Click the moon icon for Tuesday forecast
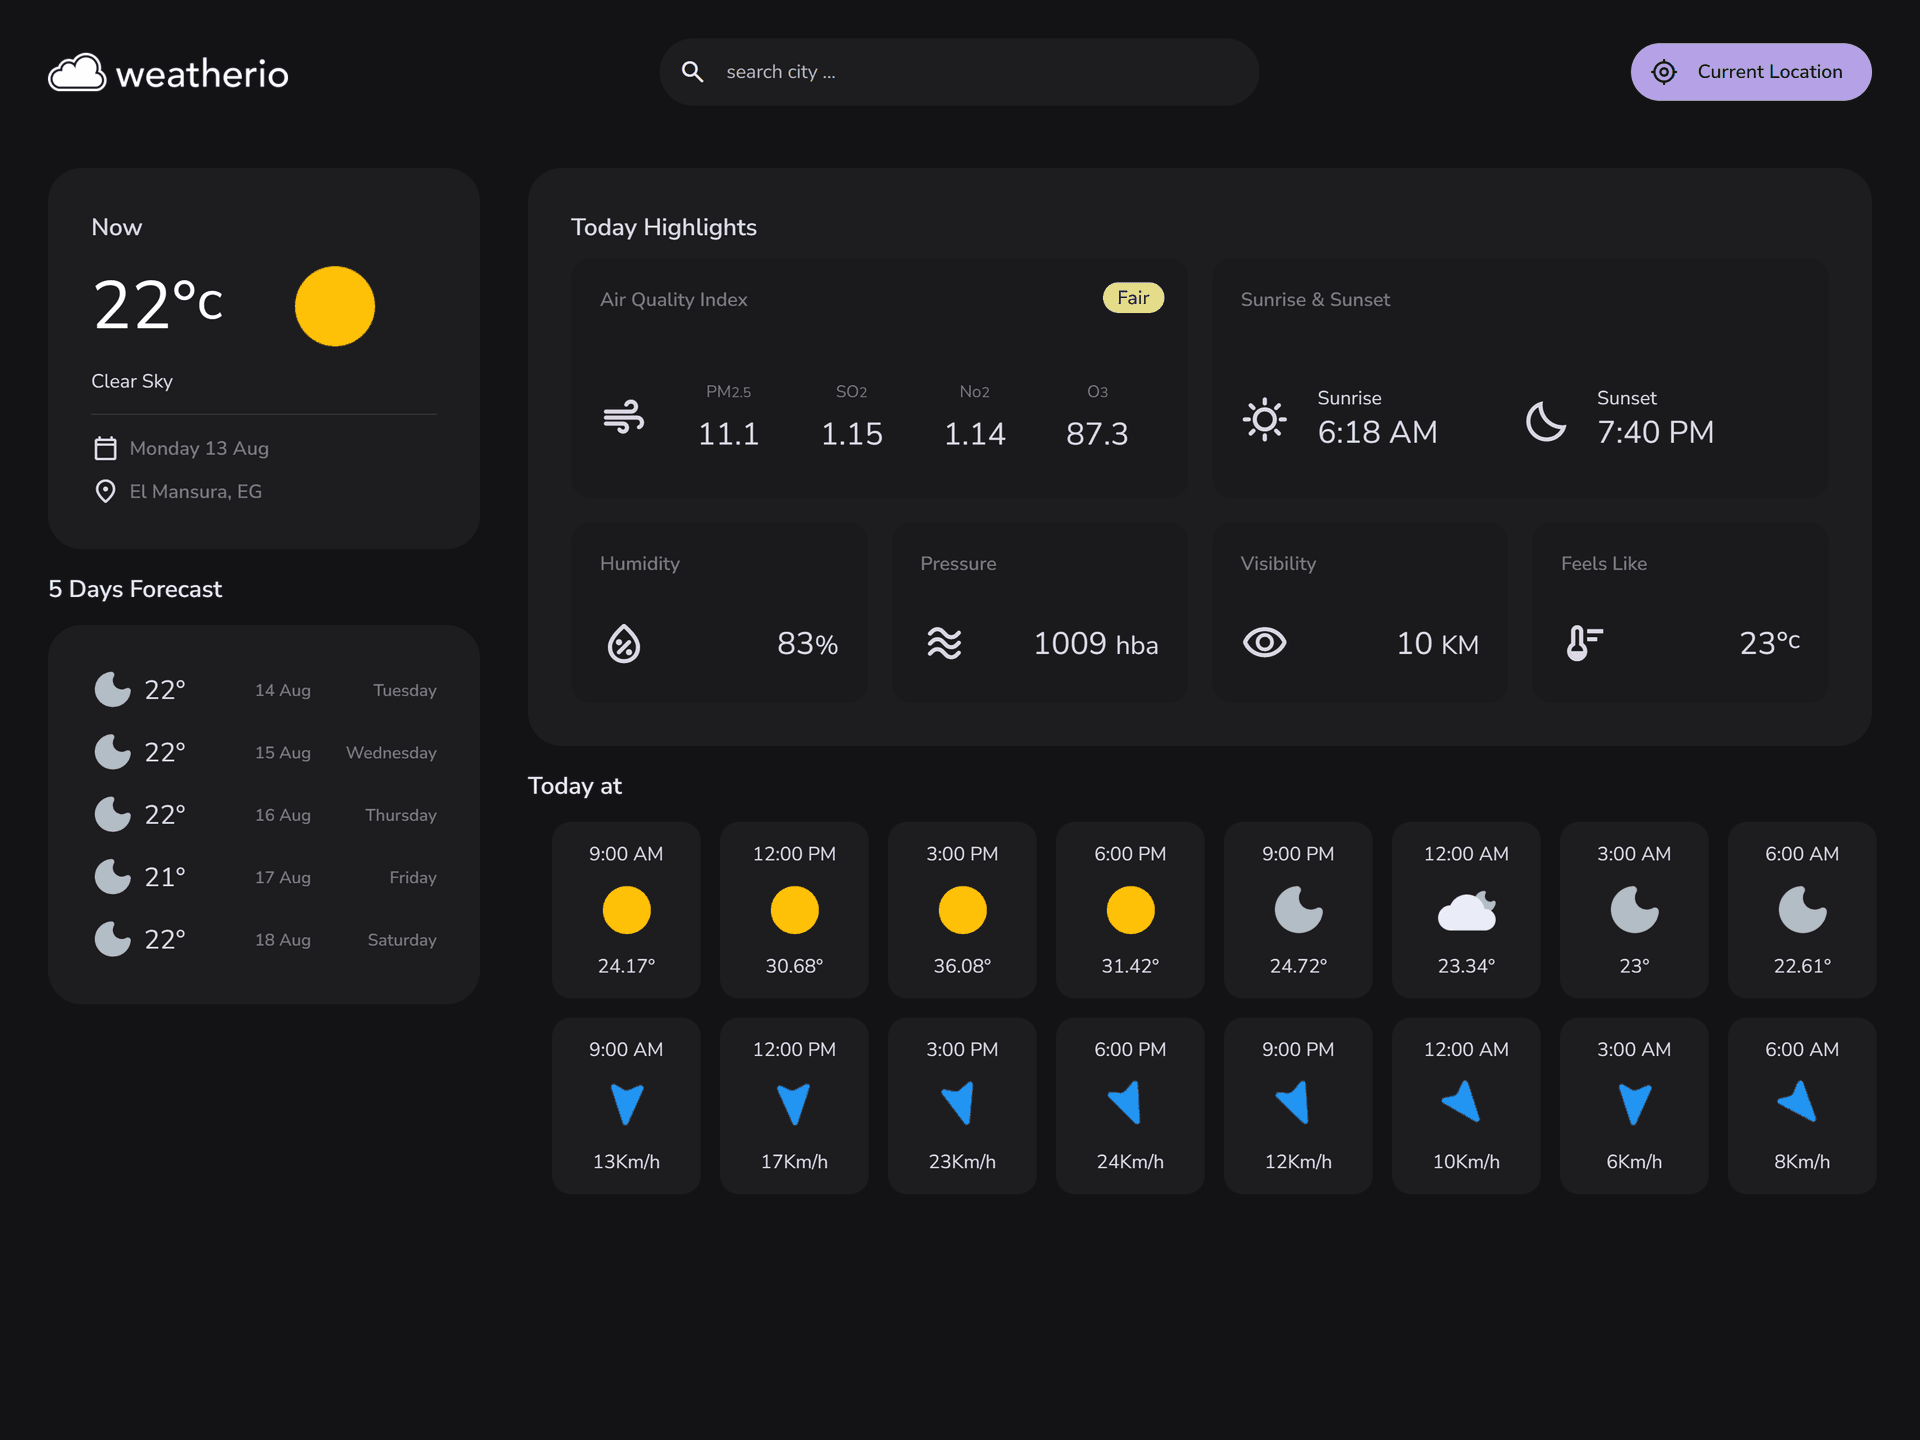The height and width of the screenshot is (1440, 1920). point(112,690)
